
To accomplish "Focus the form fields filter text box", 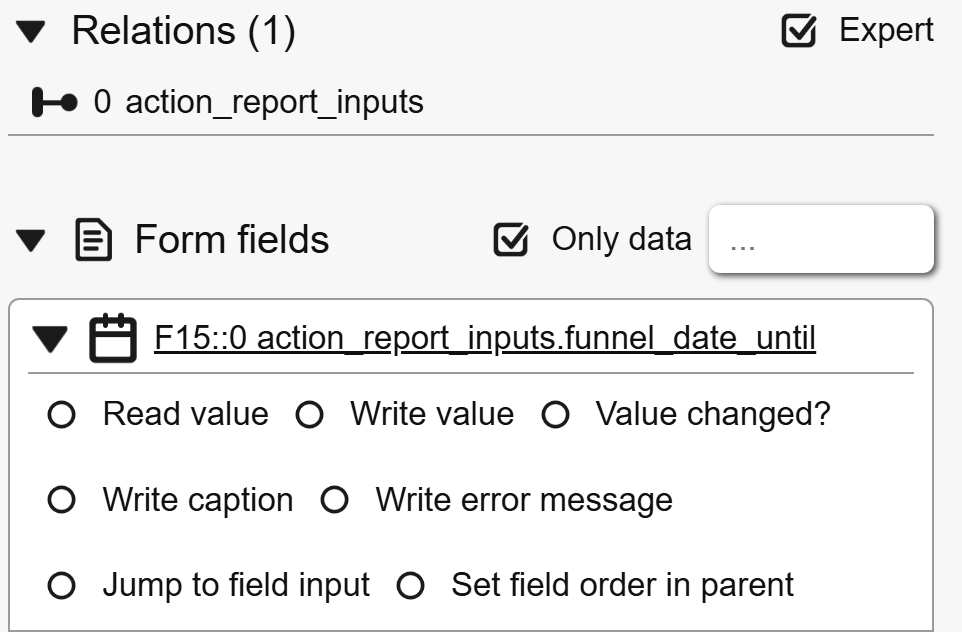I will pos(820,240).
